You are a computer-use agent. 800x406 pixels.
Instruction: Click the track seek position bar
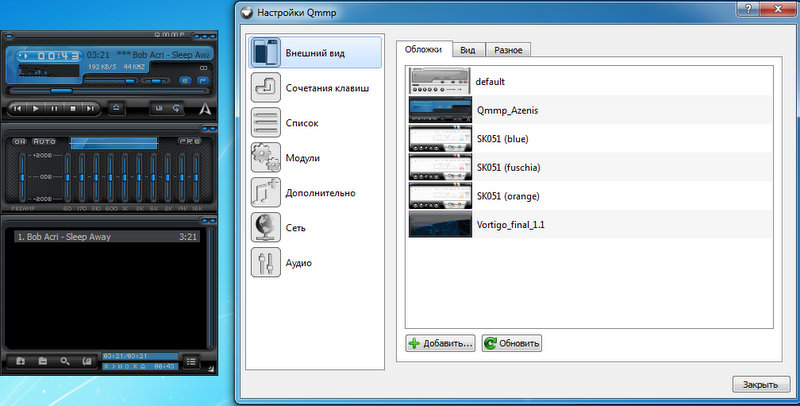[x=108, y=91]
